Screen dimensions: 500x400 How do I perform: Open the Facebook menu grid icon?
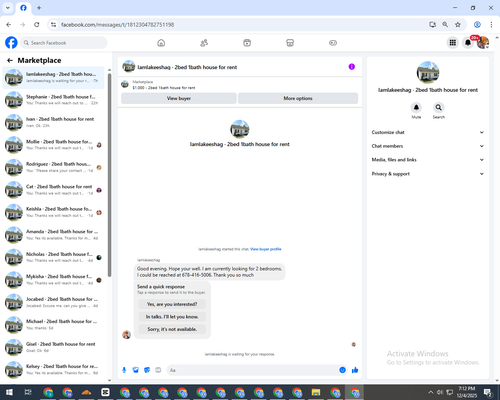tap(453, 43)
